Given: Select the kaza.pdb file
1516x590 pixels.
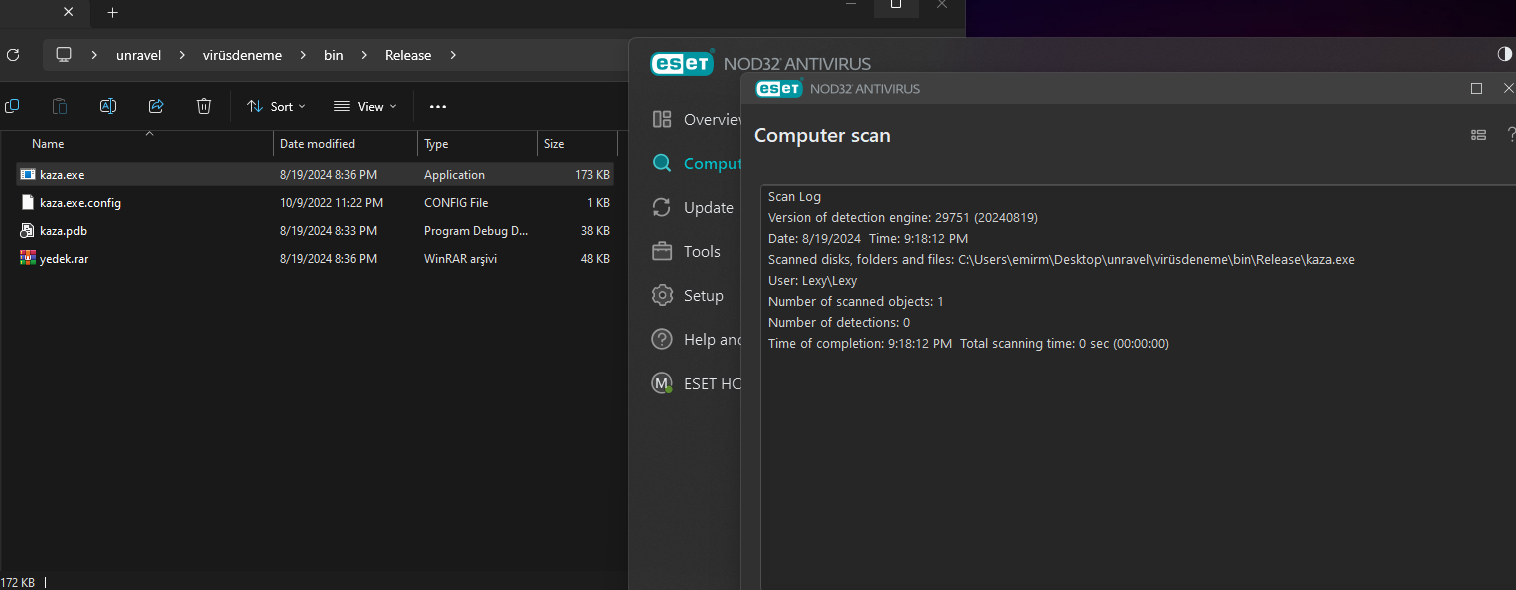Looking at the screenshot, I should 63,230.
